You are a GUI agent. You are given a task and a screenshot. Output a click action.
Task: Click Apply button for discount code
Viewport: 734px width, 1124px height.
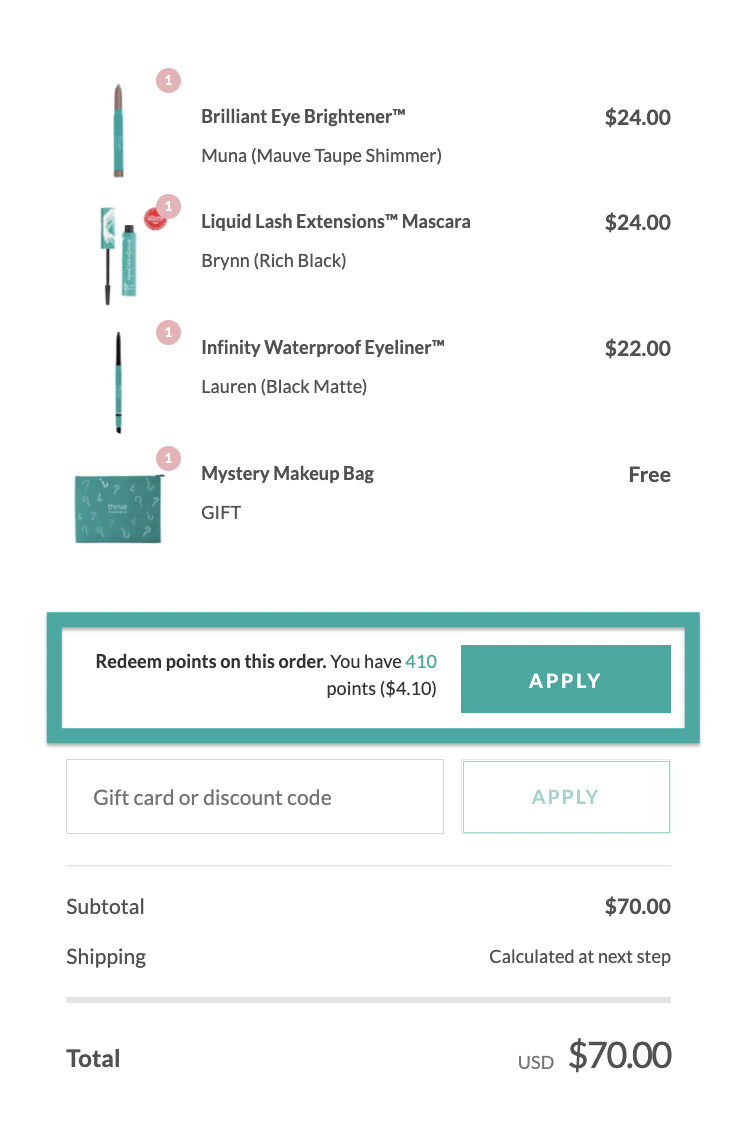click(566, 796)
